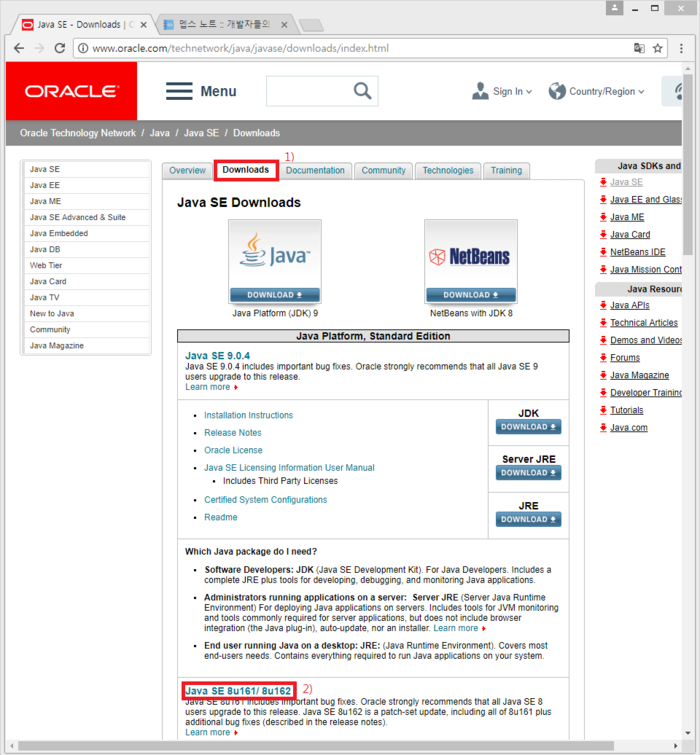Click Java SE breadcrumb link

coord(201,133)
